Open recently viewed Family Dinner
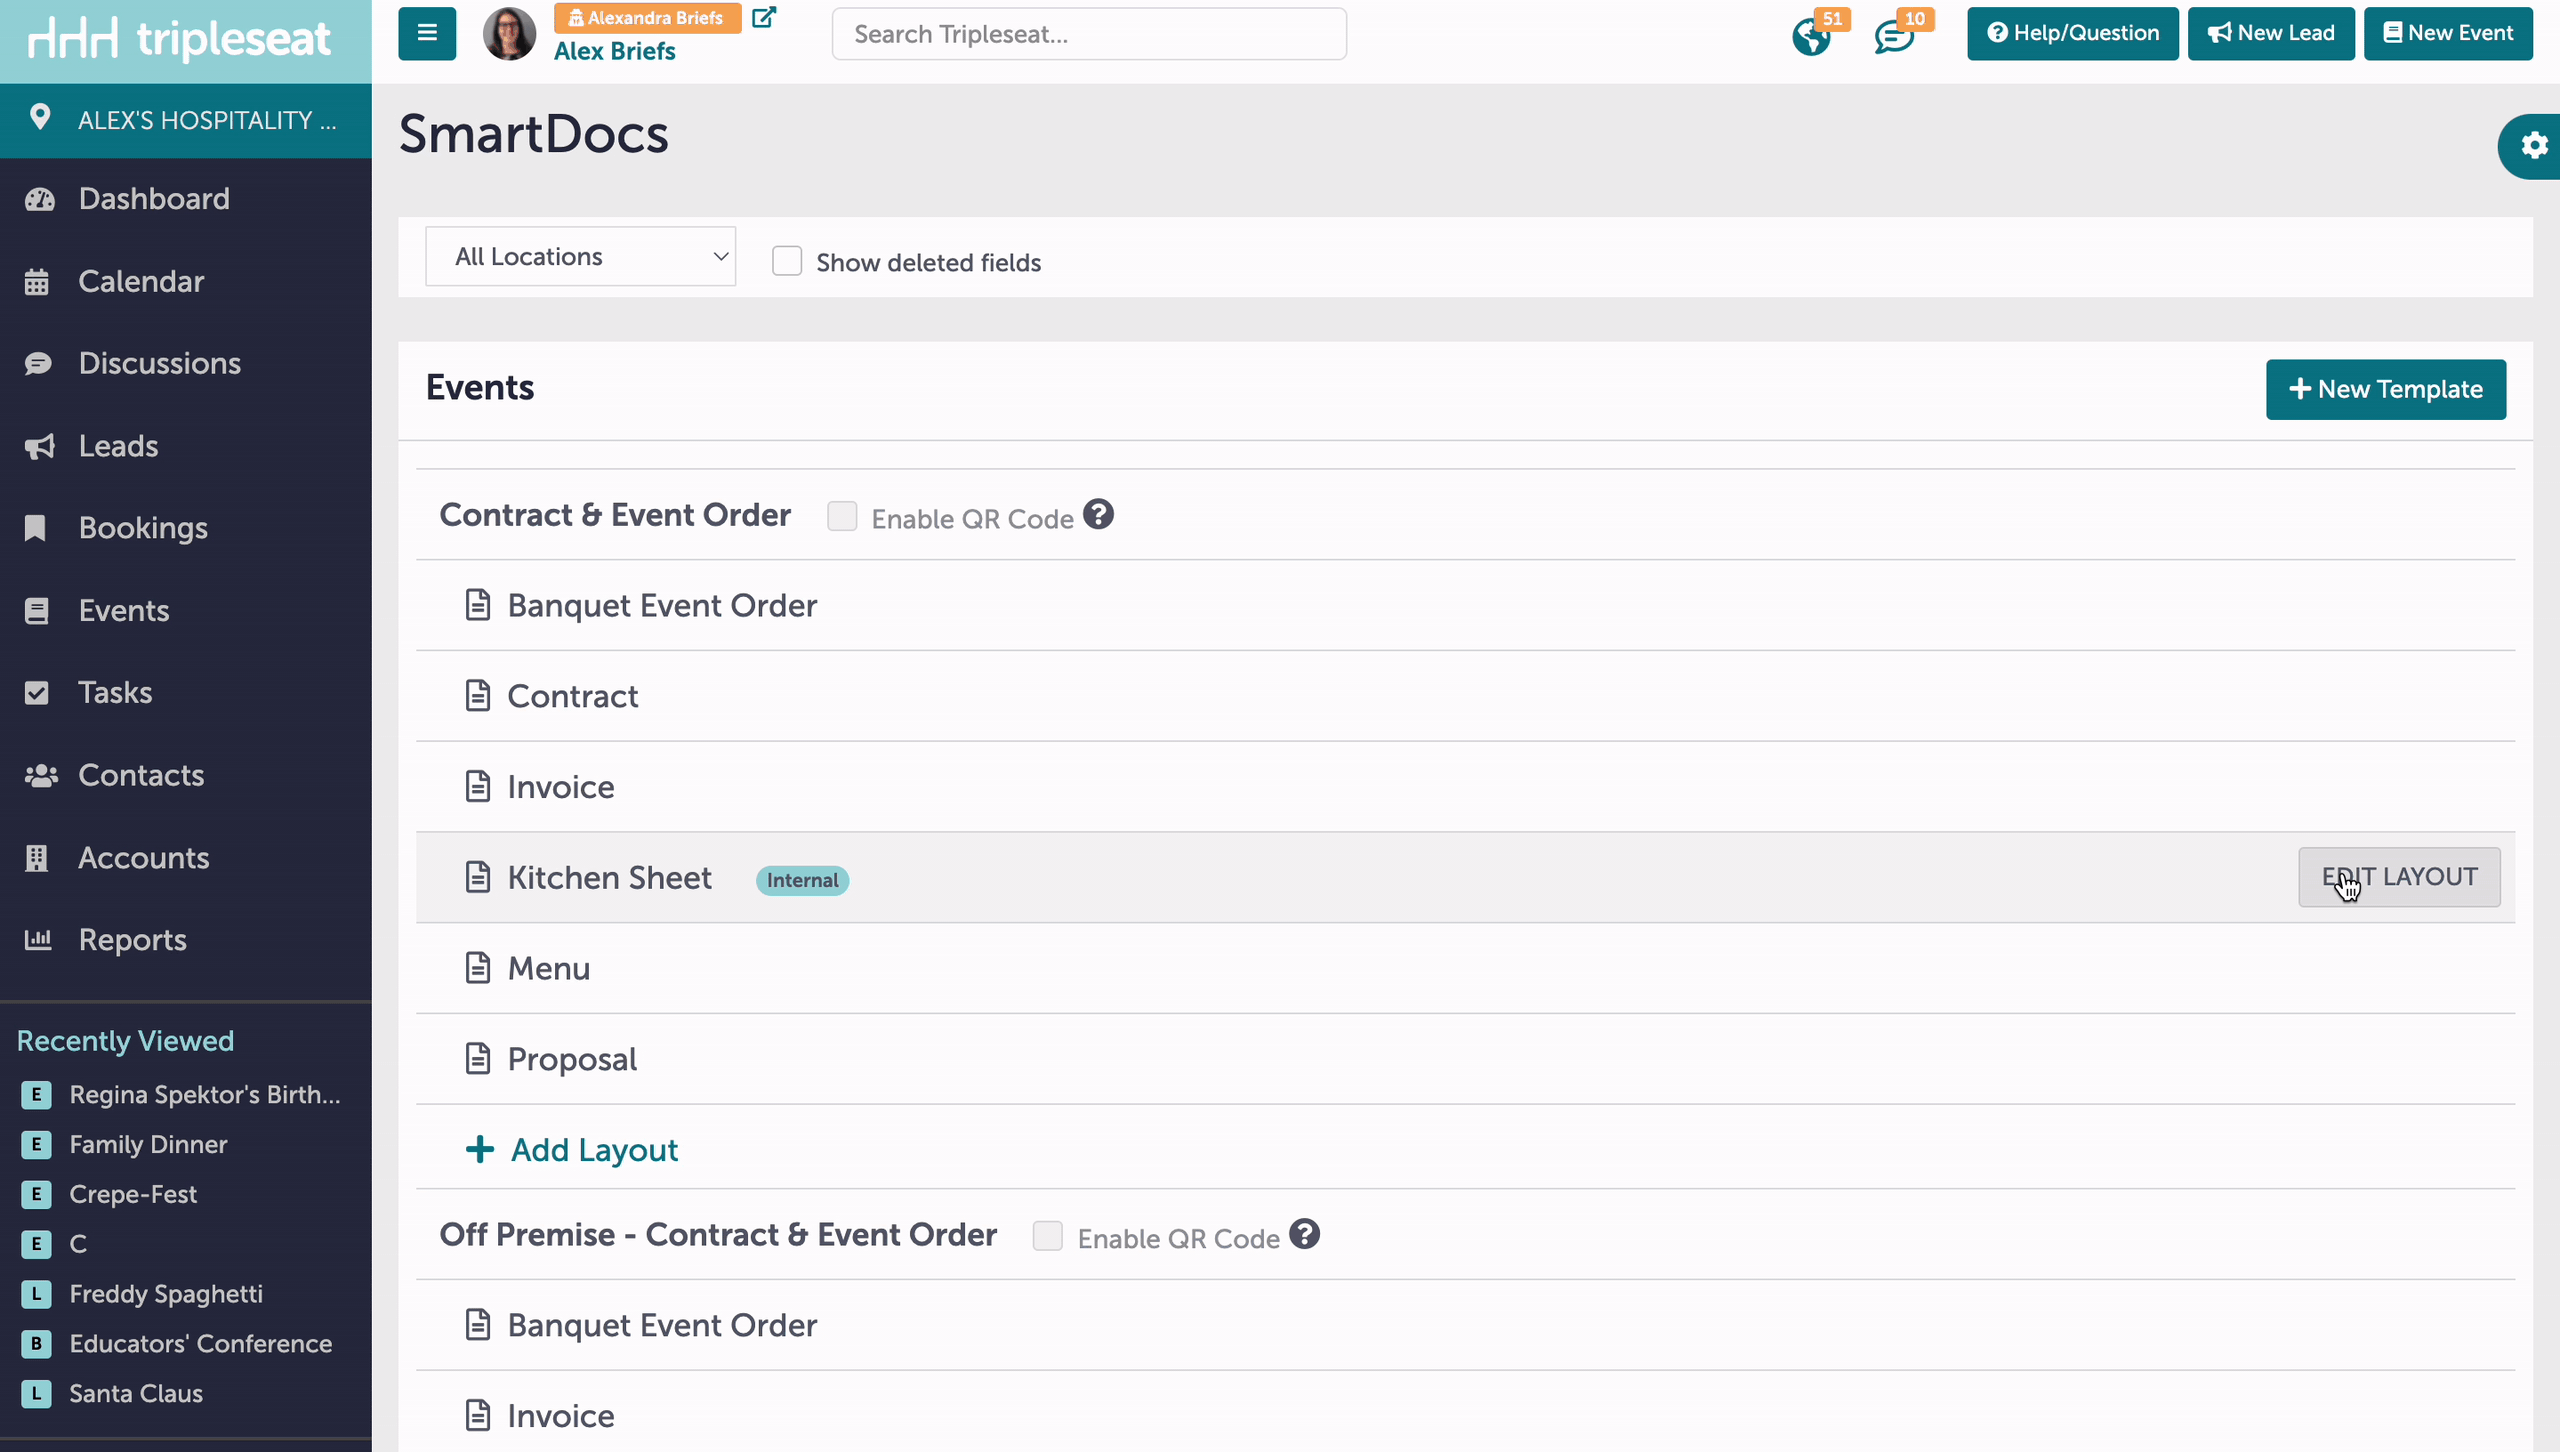Viewport: 2560px width, 1452px height. [x=148, y=1144]
